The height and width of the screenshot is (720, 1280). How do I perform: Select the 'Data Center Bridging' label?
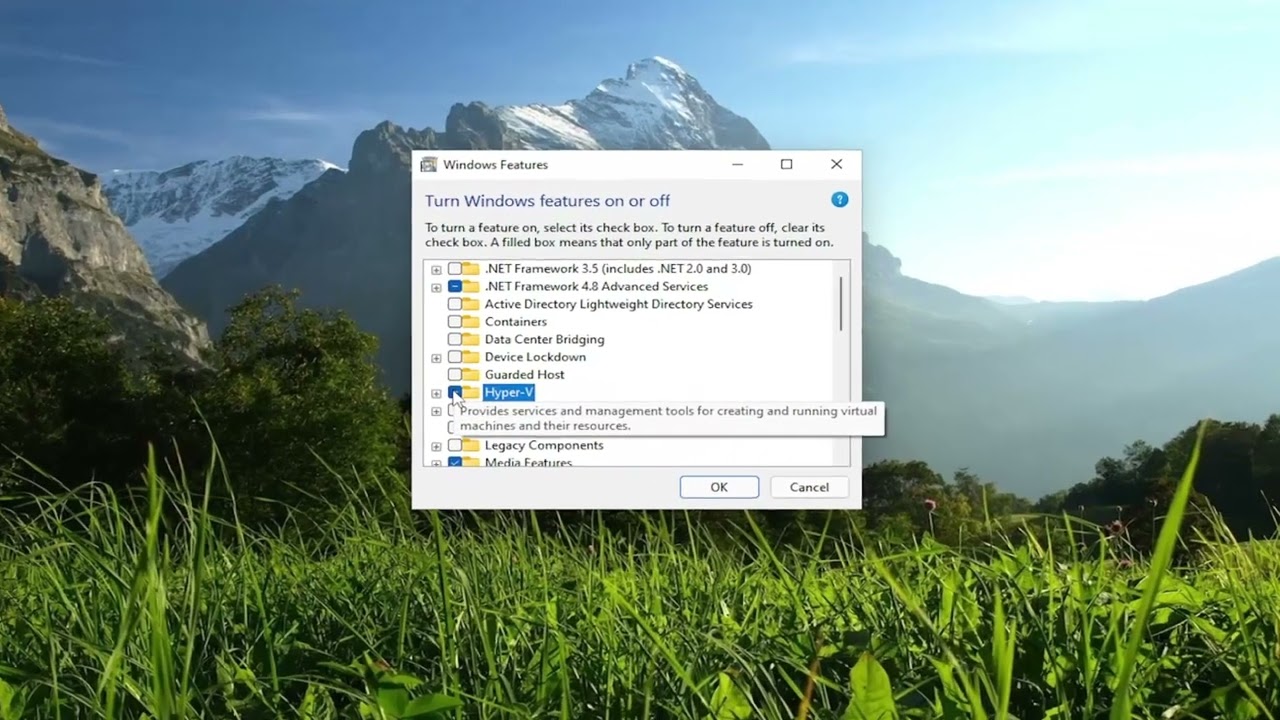point(544,340)
